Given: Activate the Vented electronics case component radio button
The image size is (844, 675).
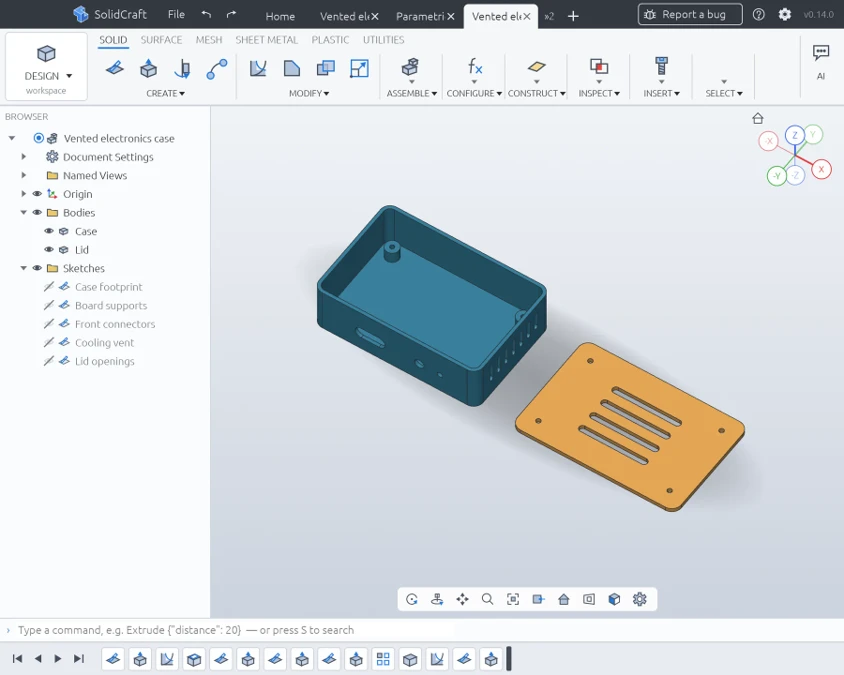Looking at the screenshot, I should pos(38,138).
